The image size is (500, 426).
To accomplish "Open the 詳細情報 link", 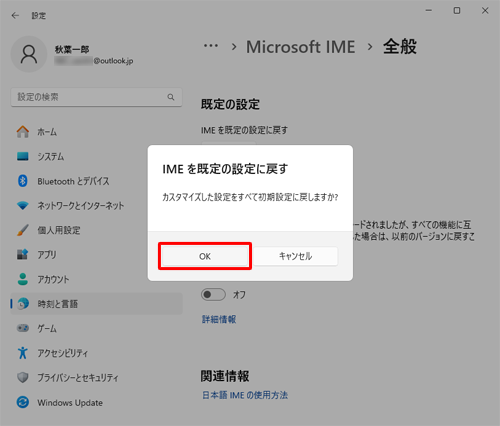I will click(x=219, y=319).
